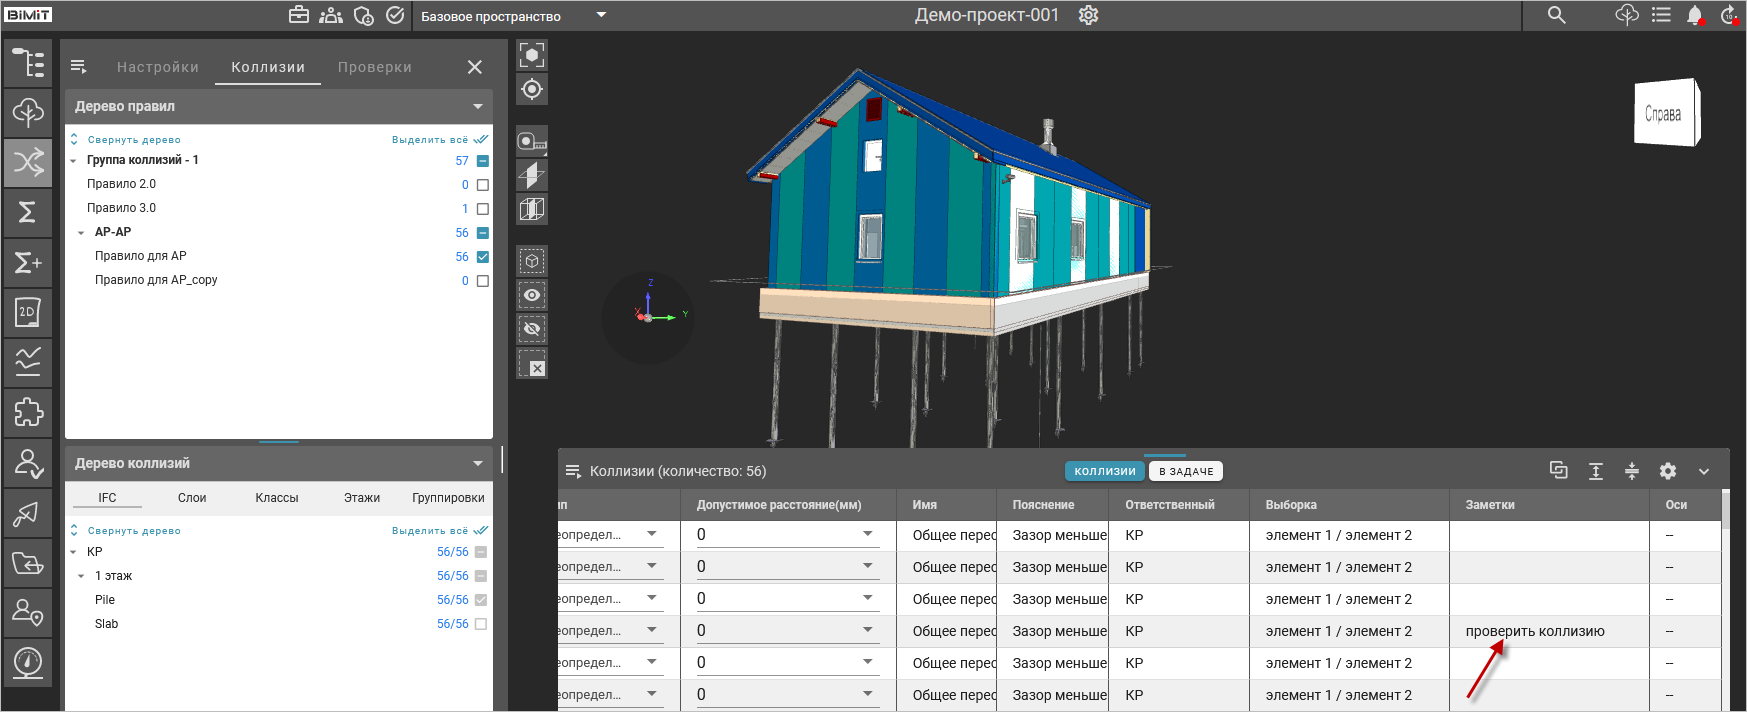
Task: Check the Правило 2.0 checkbox
Action: coord(483,185)
